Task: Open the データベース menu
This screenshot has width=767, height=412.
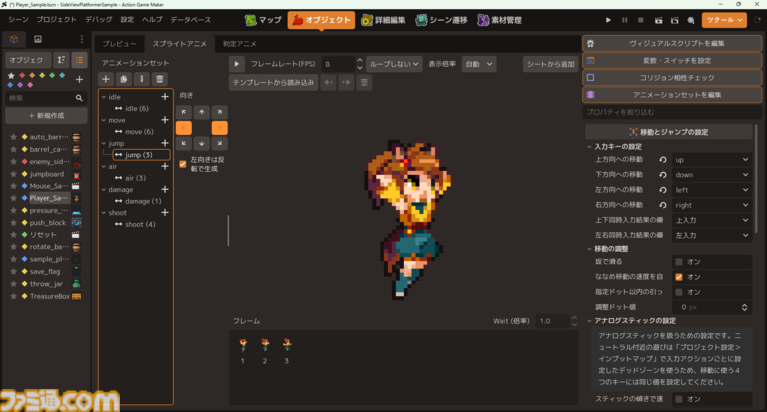Action: 191,20
